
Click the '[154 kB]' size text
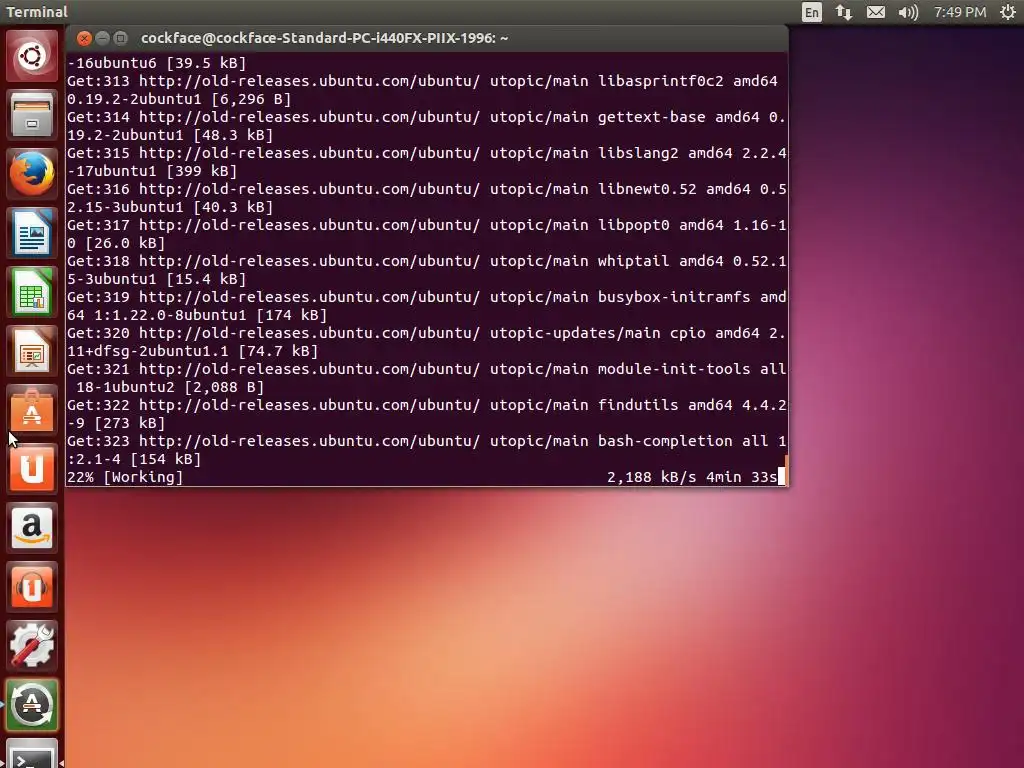pos(166,459)
